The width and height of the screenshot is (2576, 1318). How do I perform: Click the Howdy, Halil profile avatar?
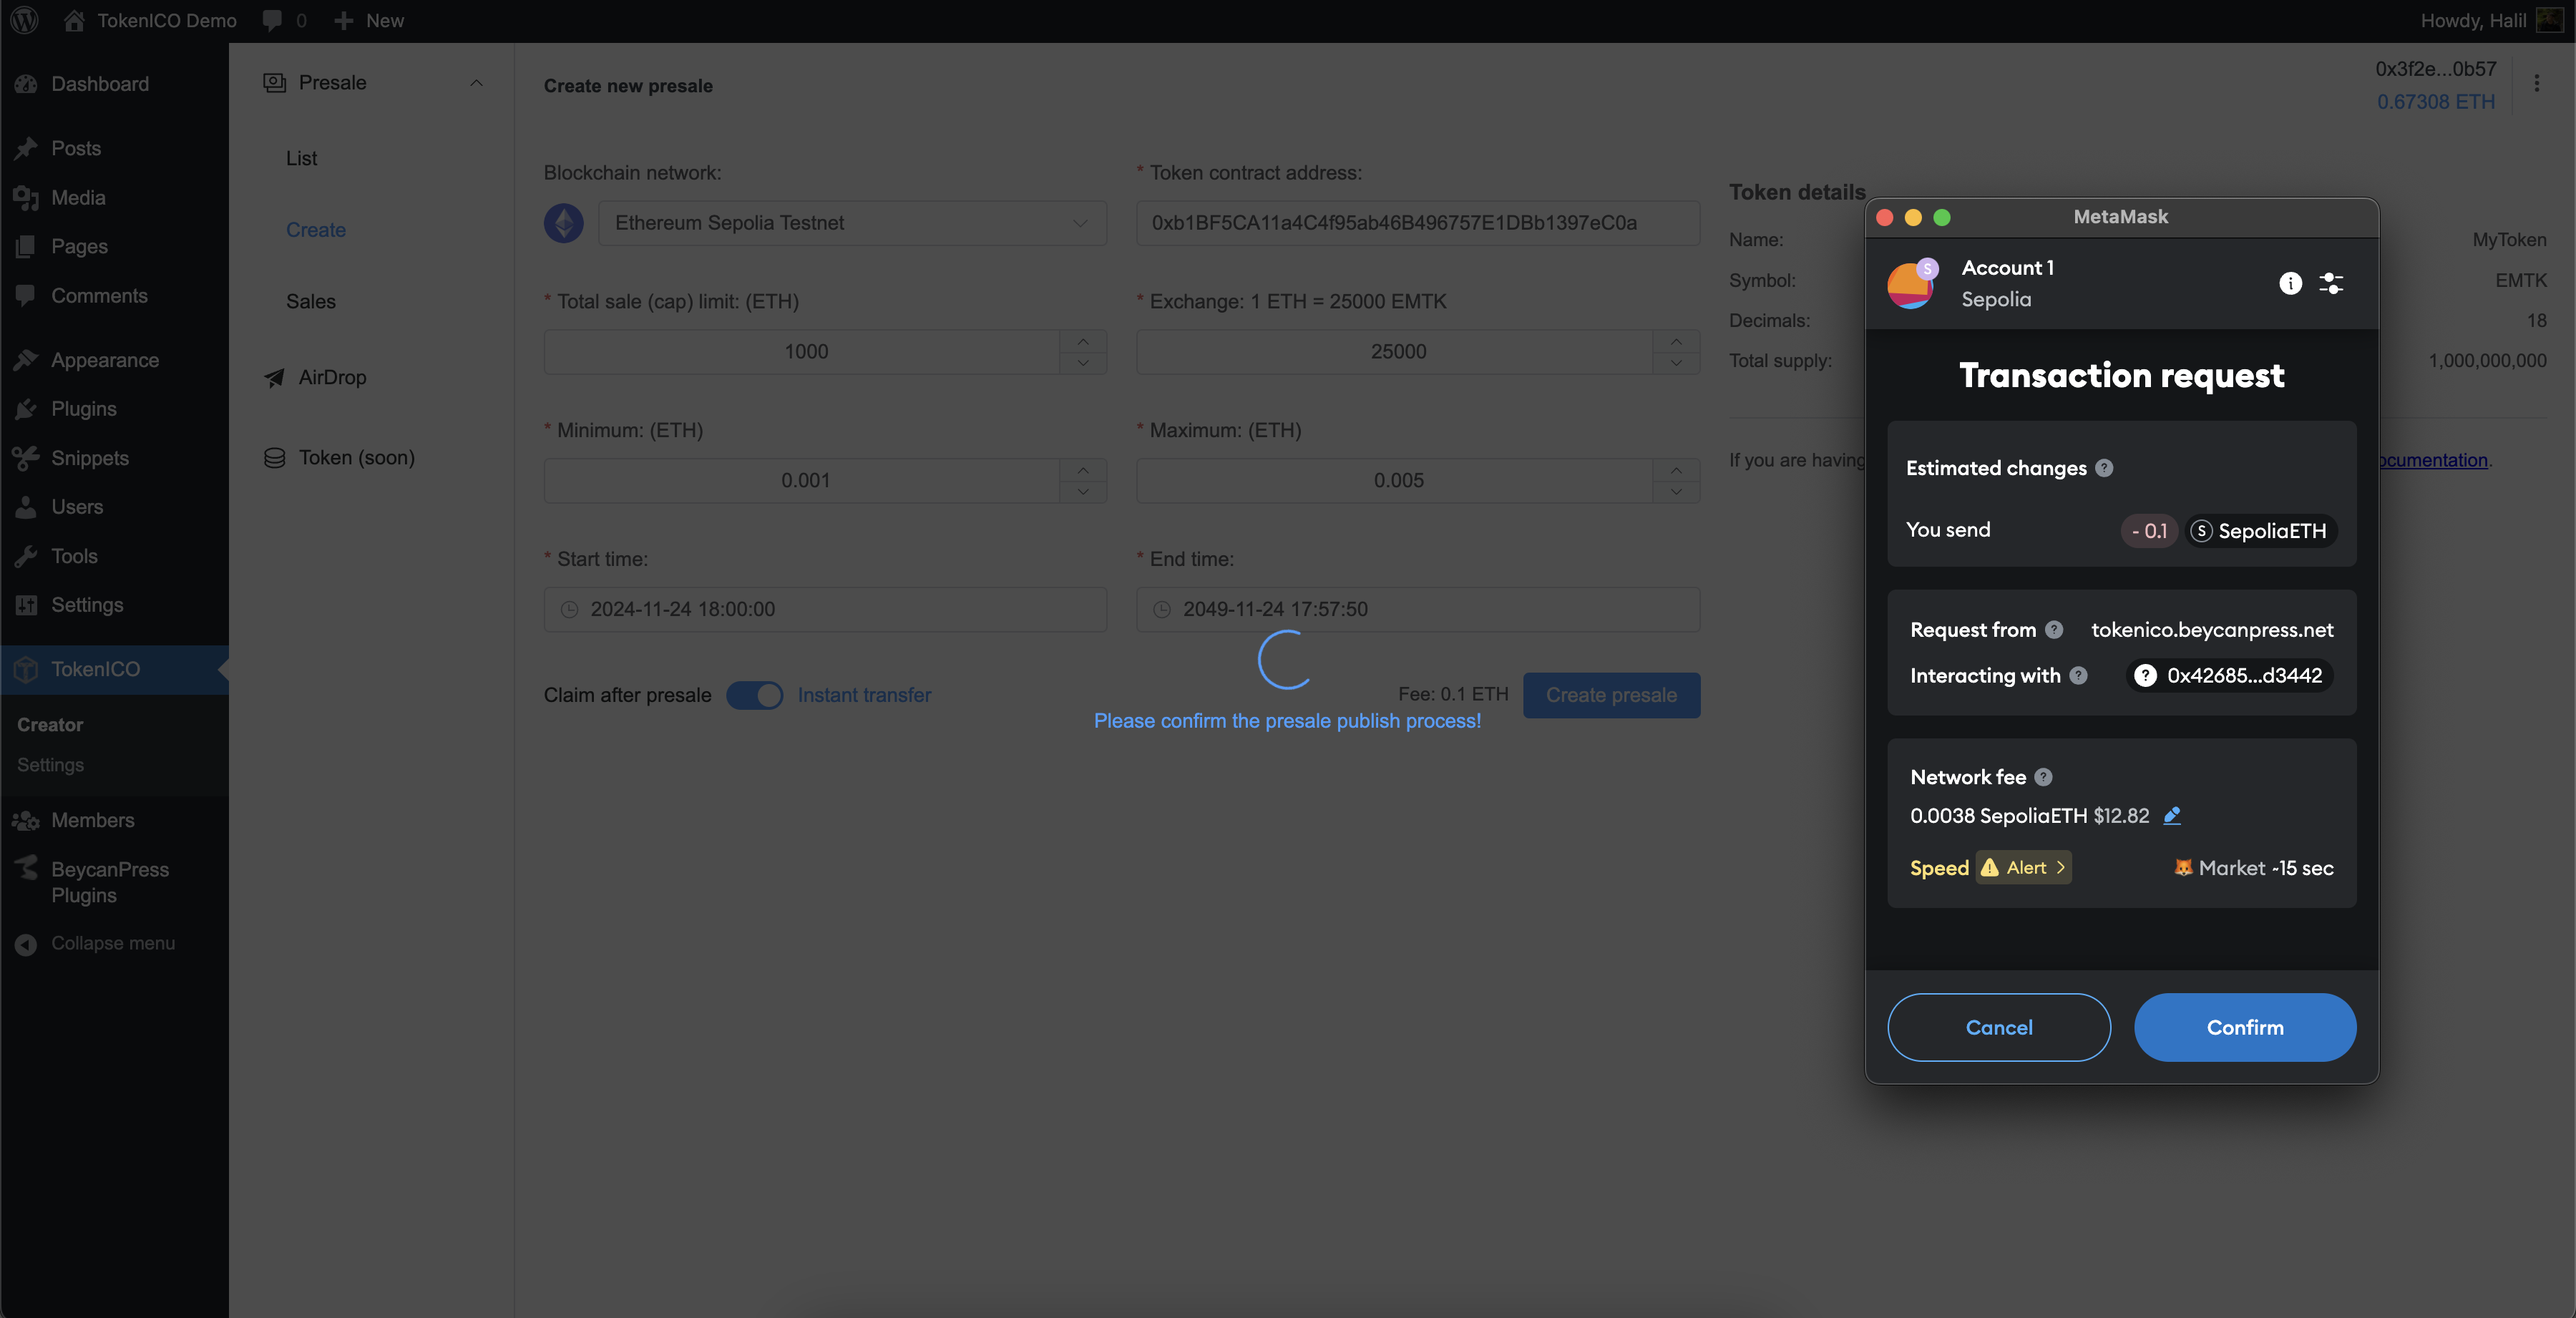point(2550,20)
